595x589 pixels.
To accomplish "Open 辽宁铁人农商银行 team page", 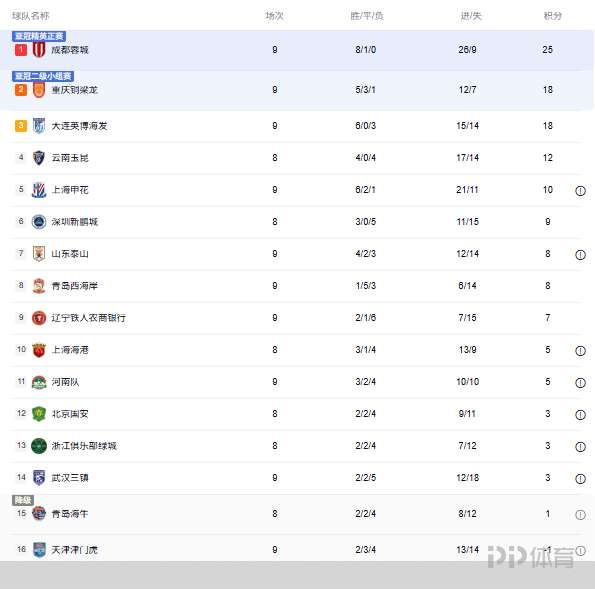I will 88,318.
